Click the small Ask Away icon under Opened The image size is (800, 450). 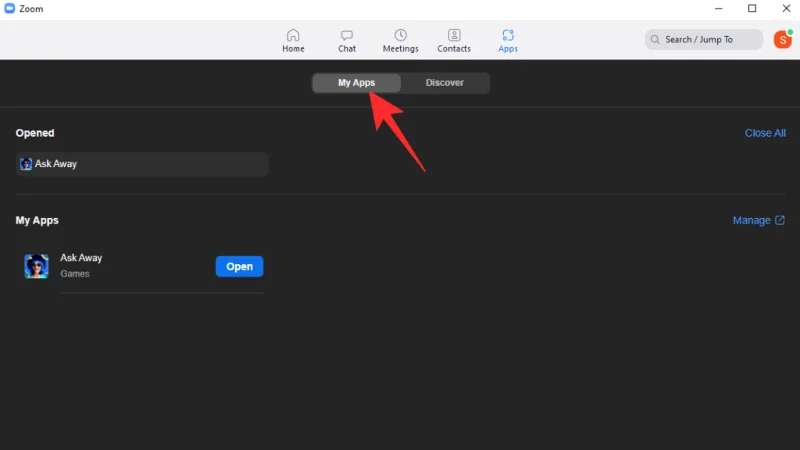click(x=26, y=164)
